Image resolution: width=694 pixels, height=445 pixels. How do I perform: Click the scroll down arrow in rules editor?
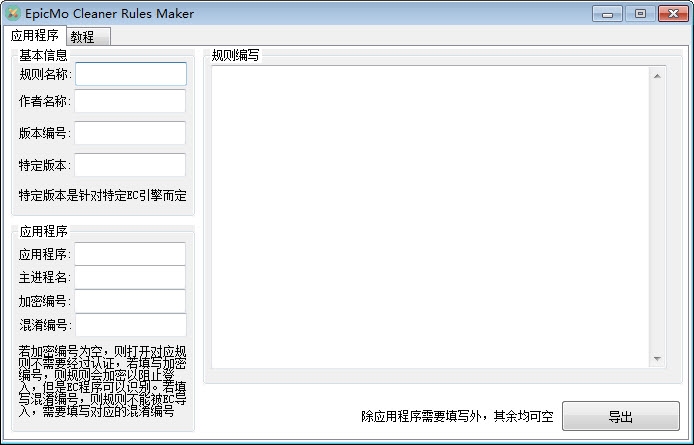[x=657, y=359]
